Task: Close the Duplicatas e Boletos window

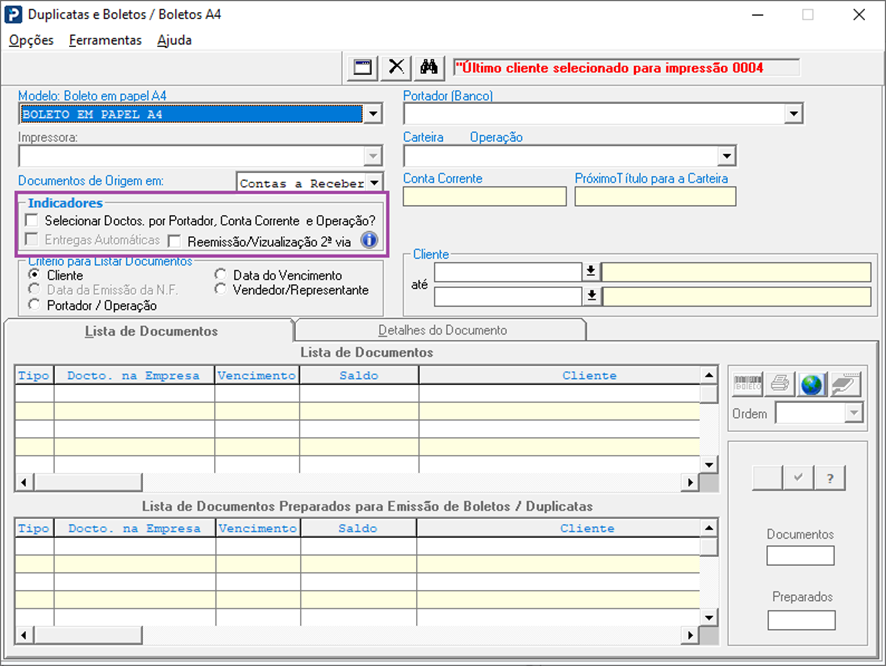Action: point(859,15)
